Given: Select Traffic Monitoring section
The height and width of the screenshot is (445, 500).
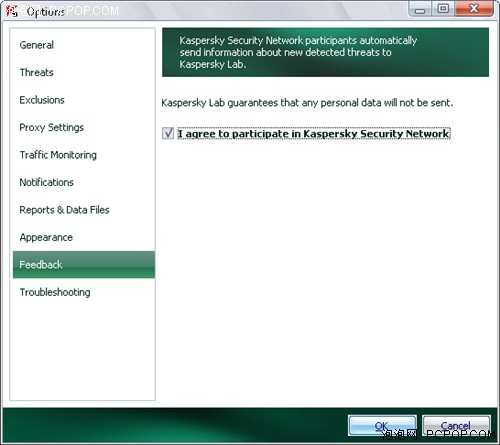Looking at the screenshot, I should pyautogui.click(x=58, y=155).
